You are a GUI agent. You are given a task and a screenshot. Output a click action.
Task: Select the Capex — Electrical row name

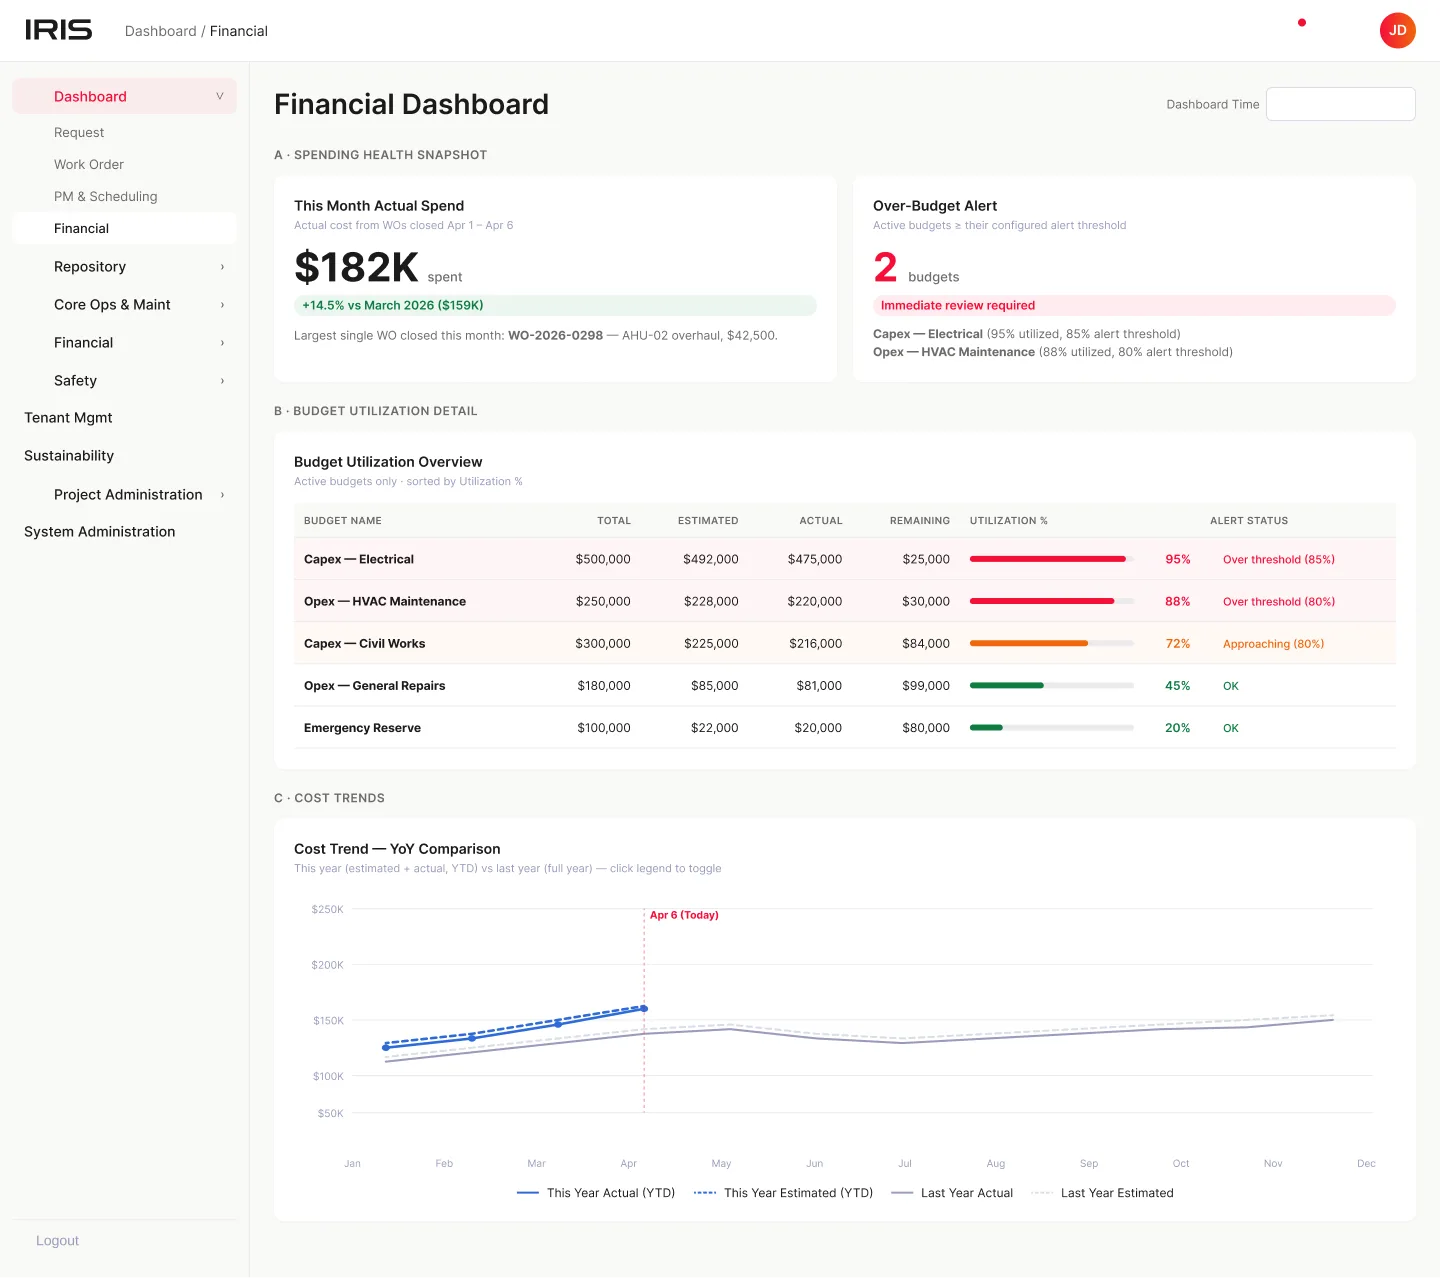point(359,559)
